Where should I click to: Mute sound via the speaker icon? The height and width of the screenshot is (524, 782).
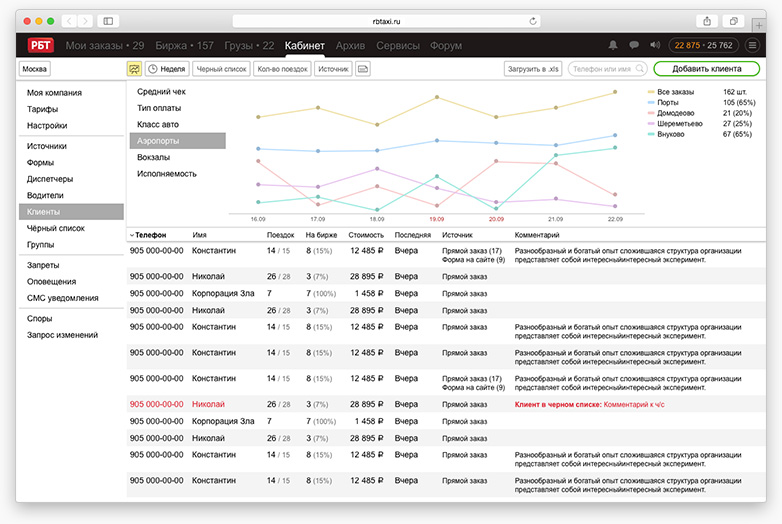tap(655, 45)
